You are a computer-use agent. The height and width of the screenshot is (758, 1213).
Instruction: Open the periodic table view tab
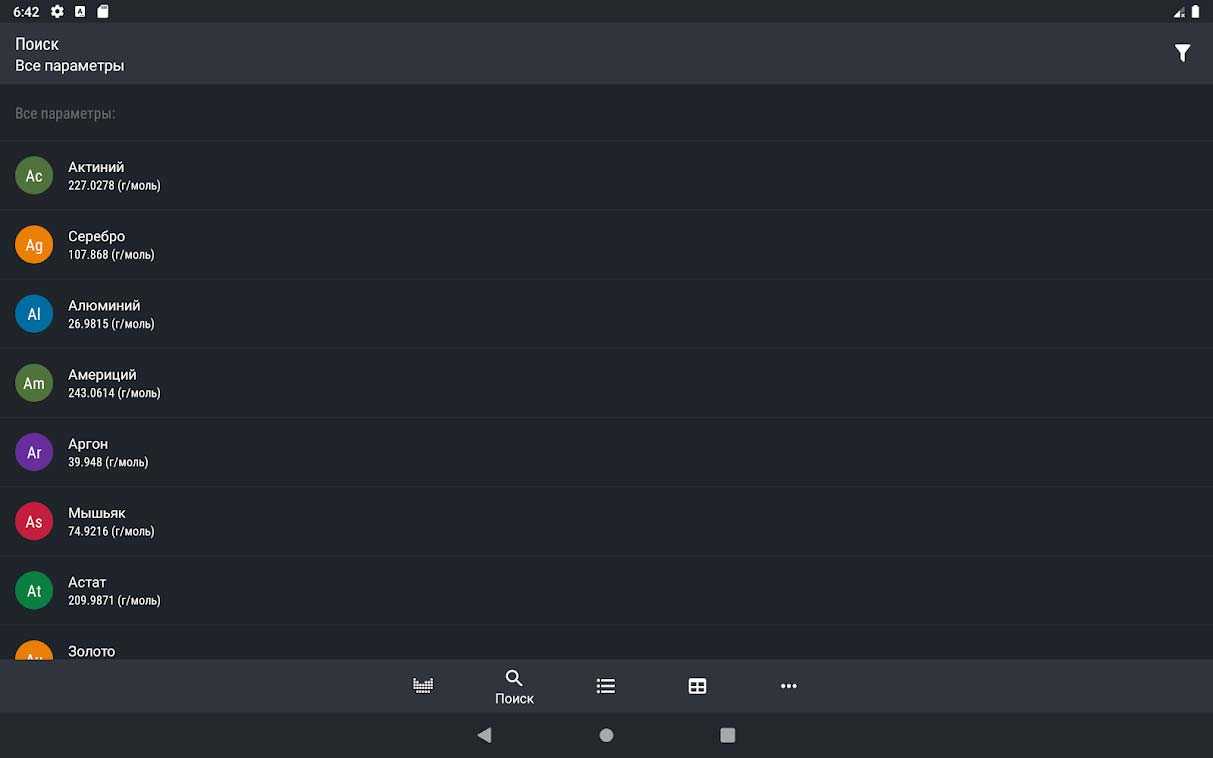(x=423, y=686)
